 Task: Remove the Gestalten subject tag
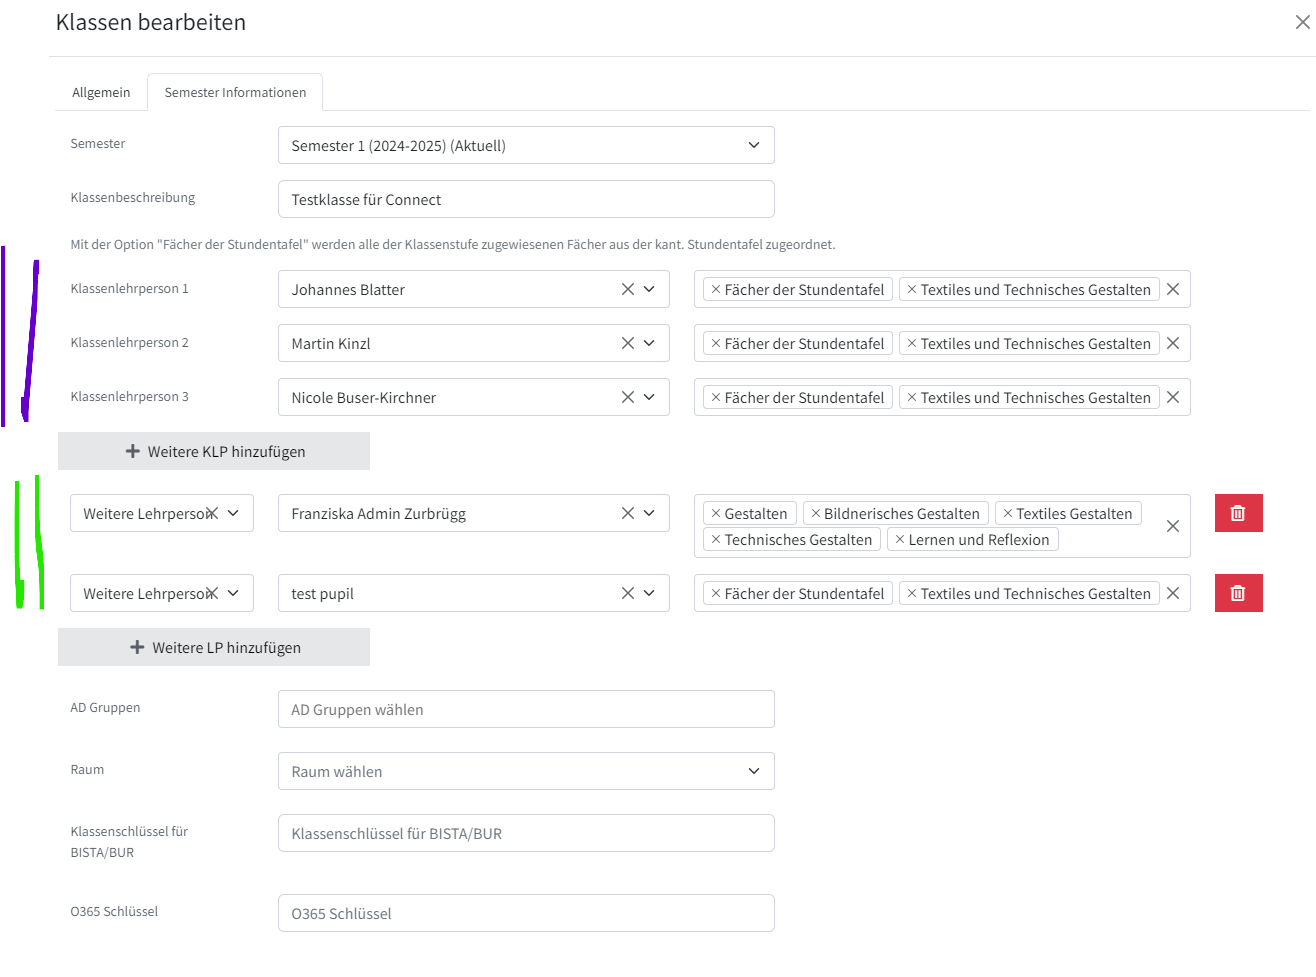(715, 513)
